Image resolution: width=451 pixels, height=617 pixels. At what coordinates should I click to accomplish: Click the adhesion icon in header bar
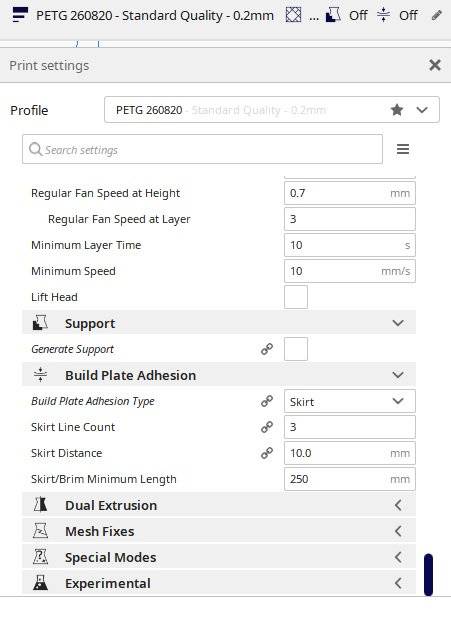point(383,15)
